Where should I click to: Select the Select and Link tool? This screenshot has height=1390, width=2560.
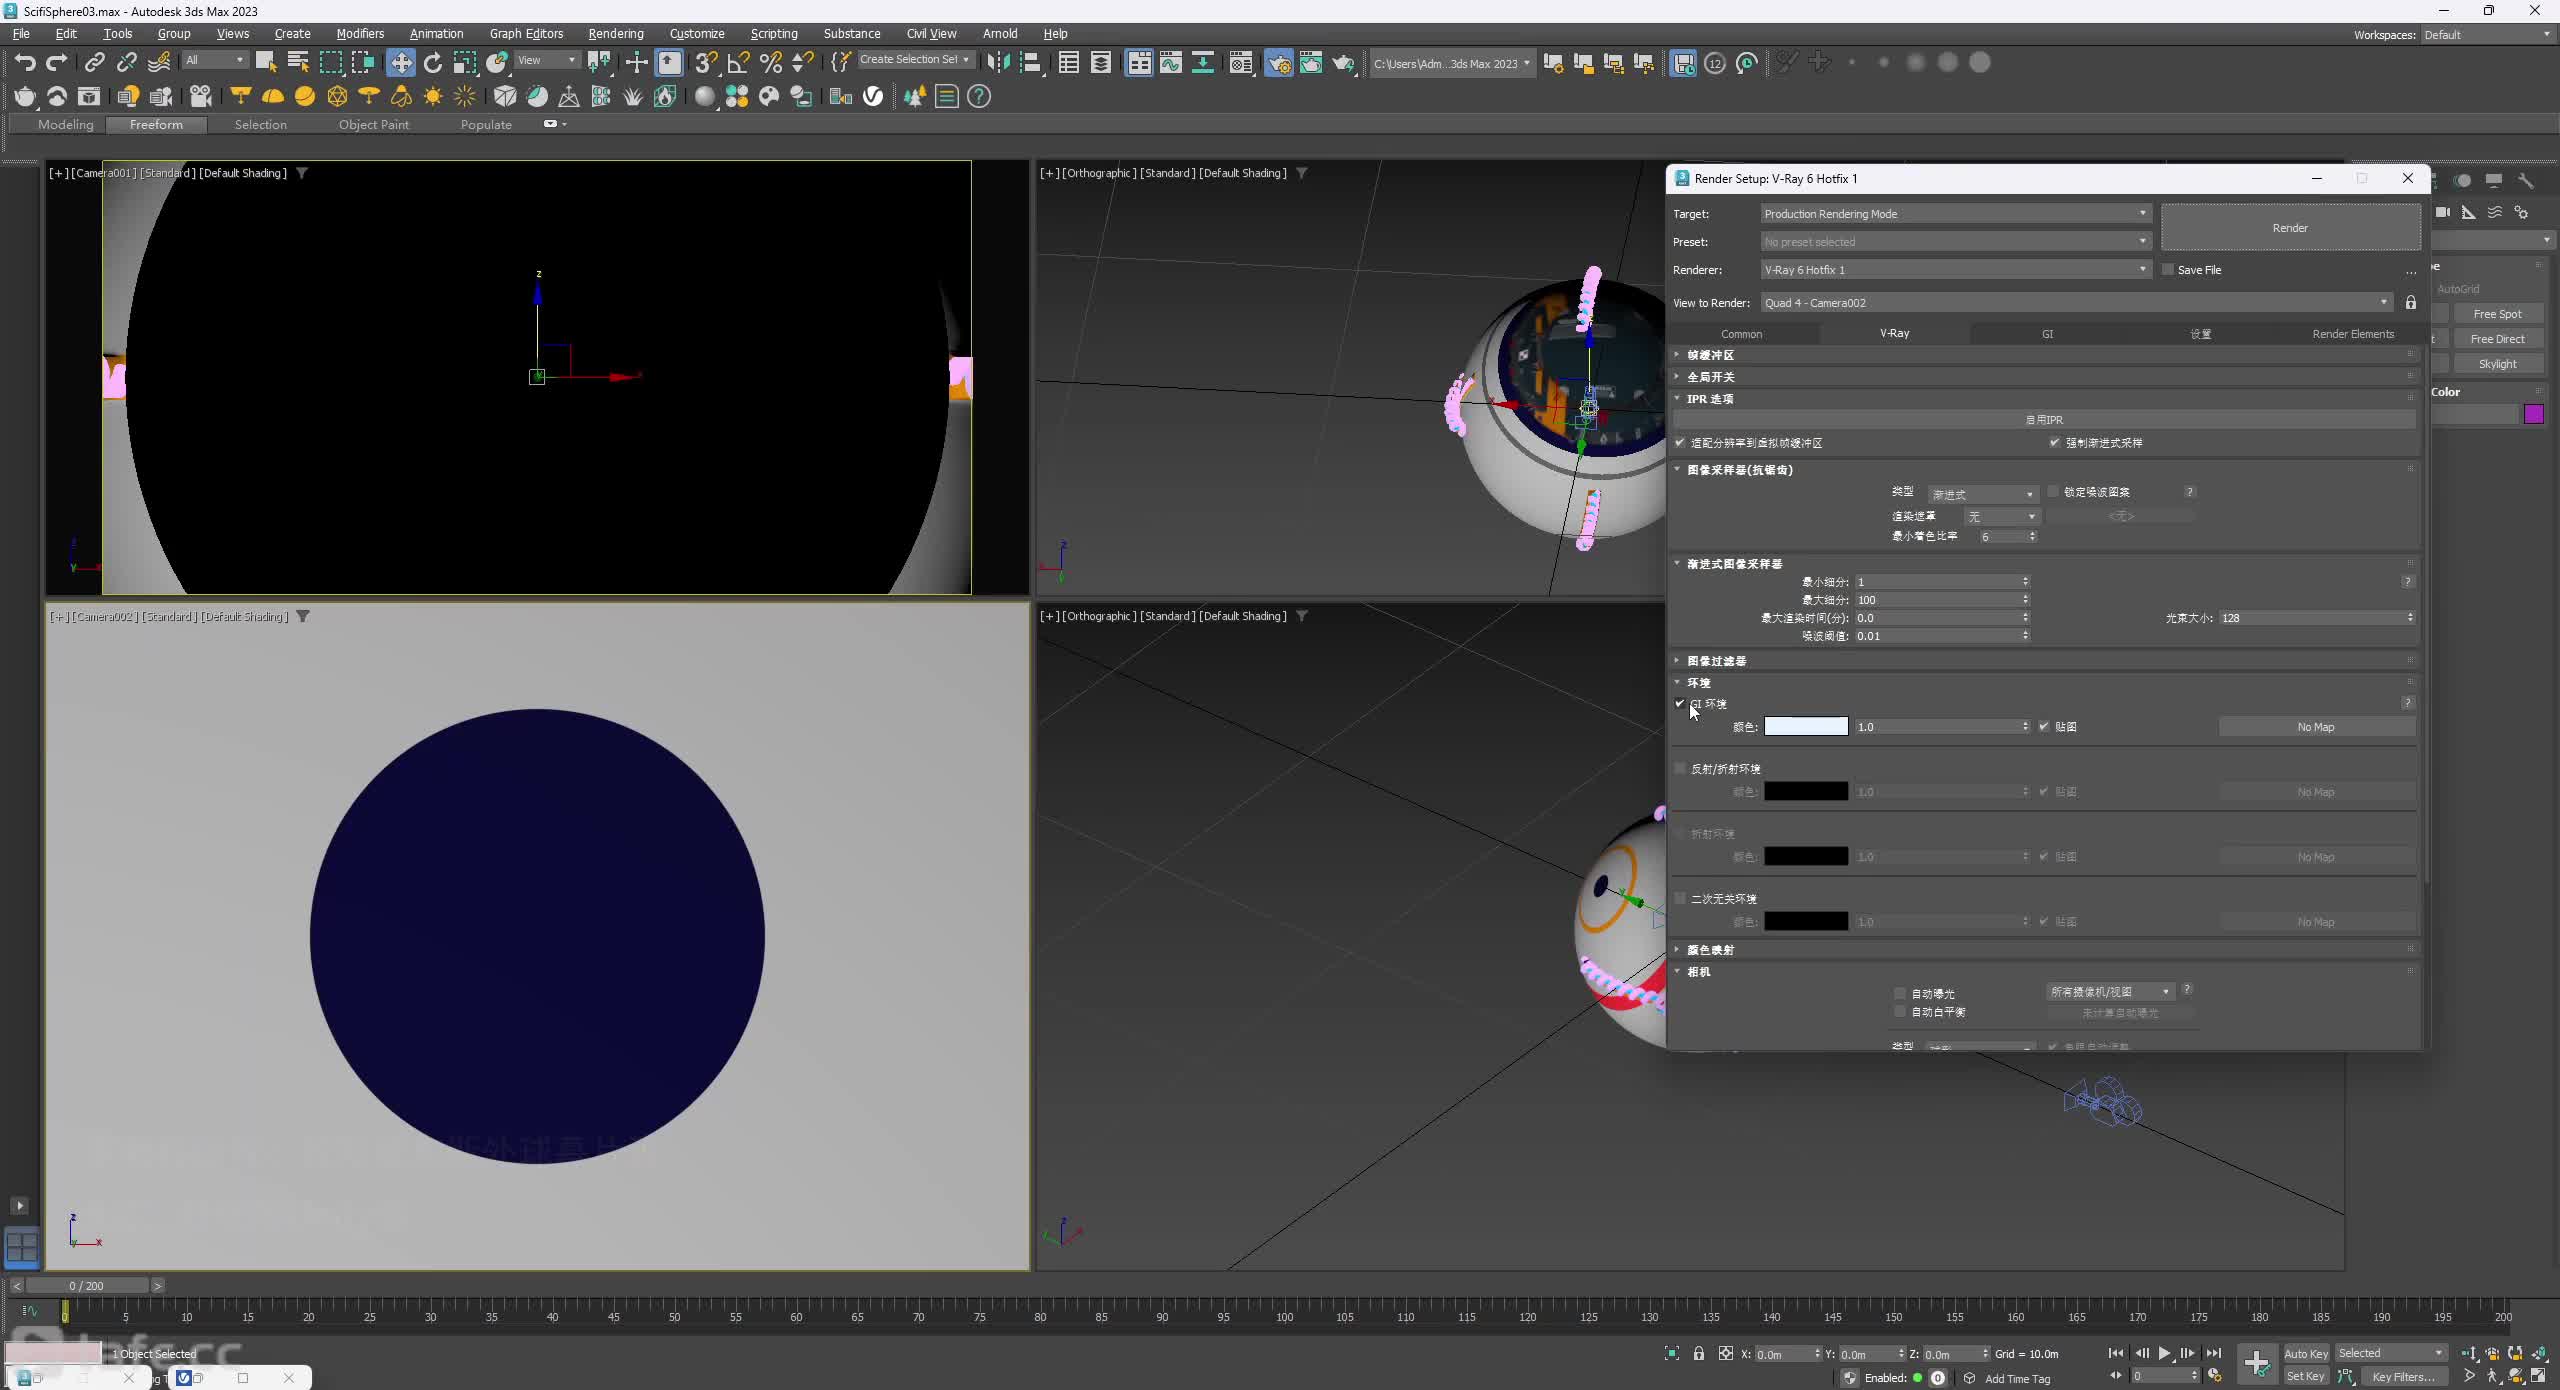click(x=94, y=63)
